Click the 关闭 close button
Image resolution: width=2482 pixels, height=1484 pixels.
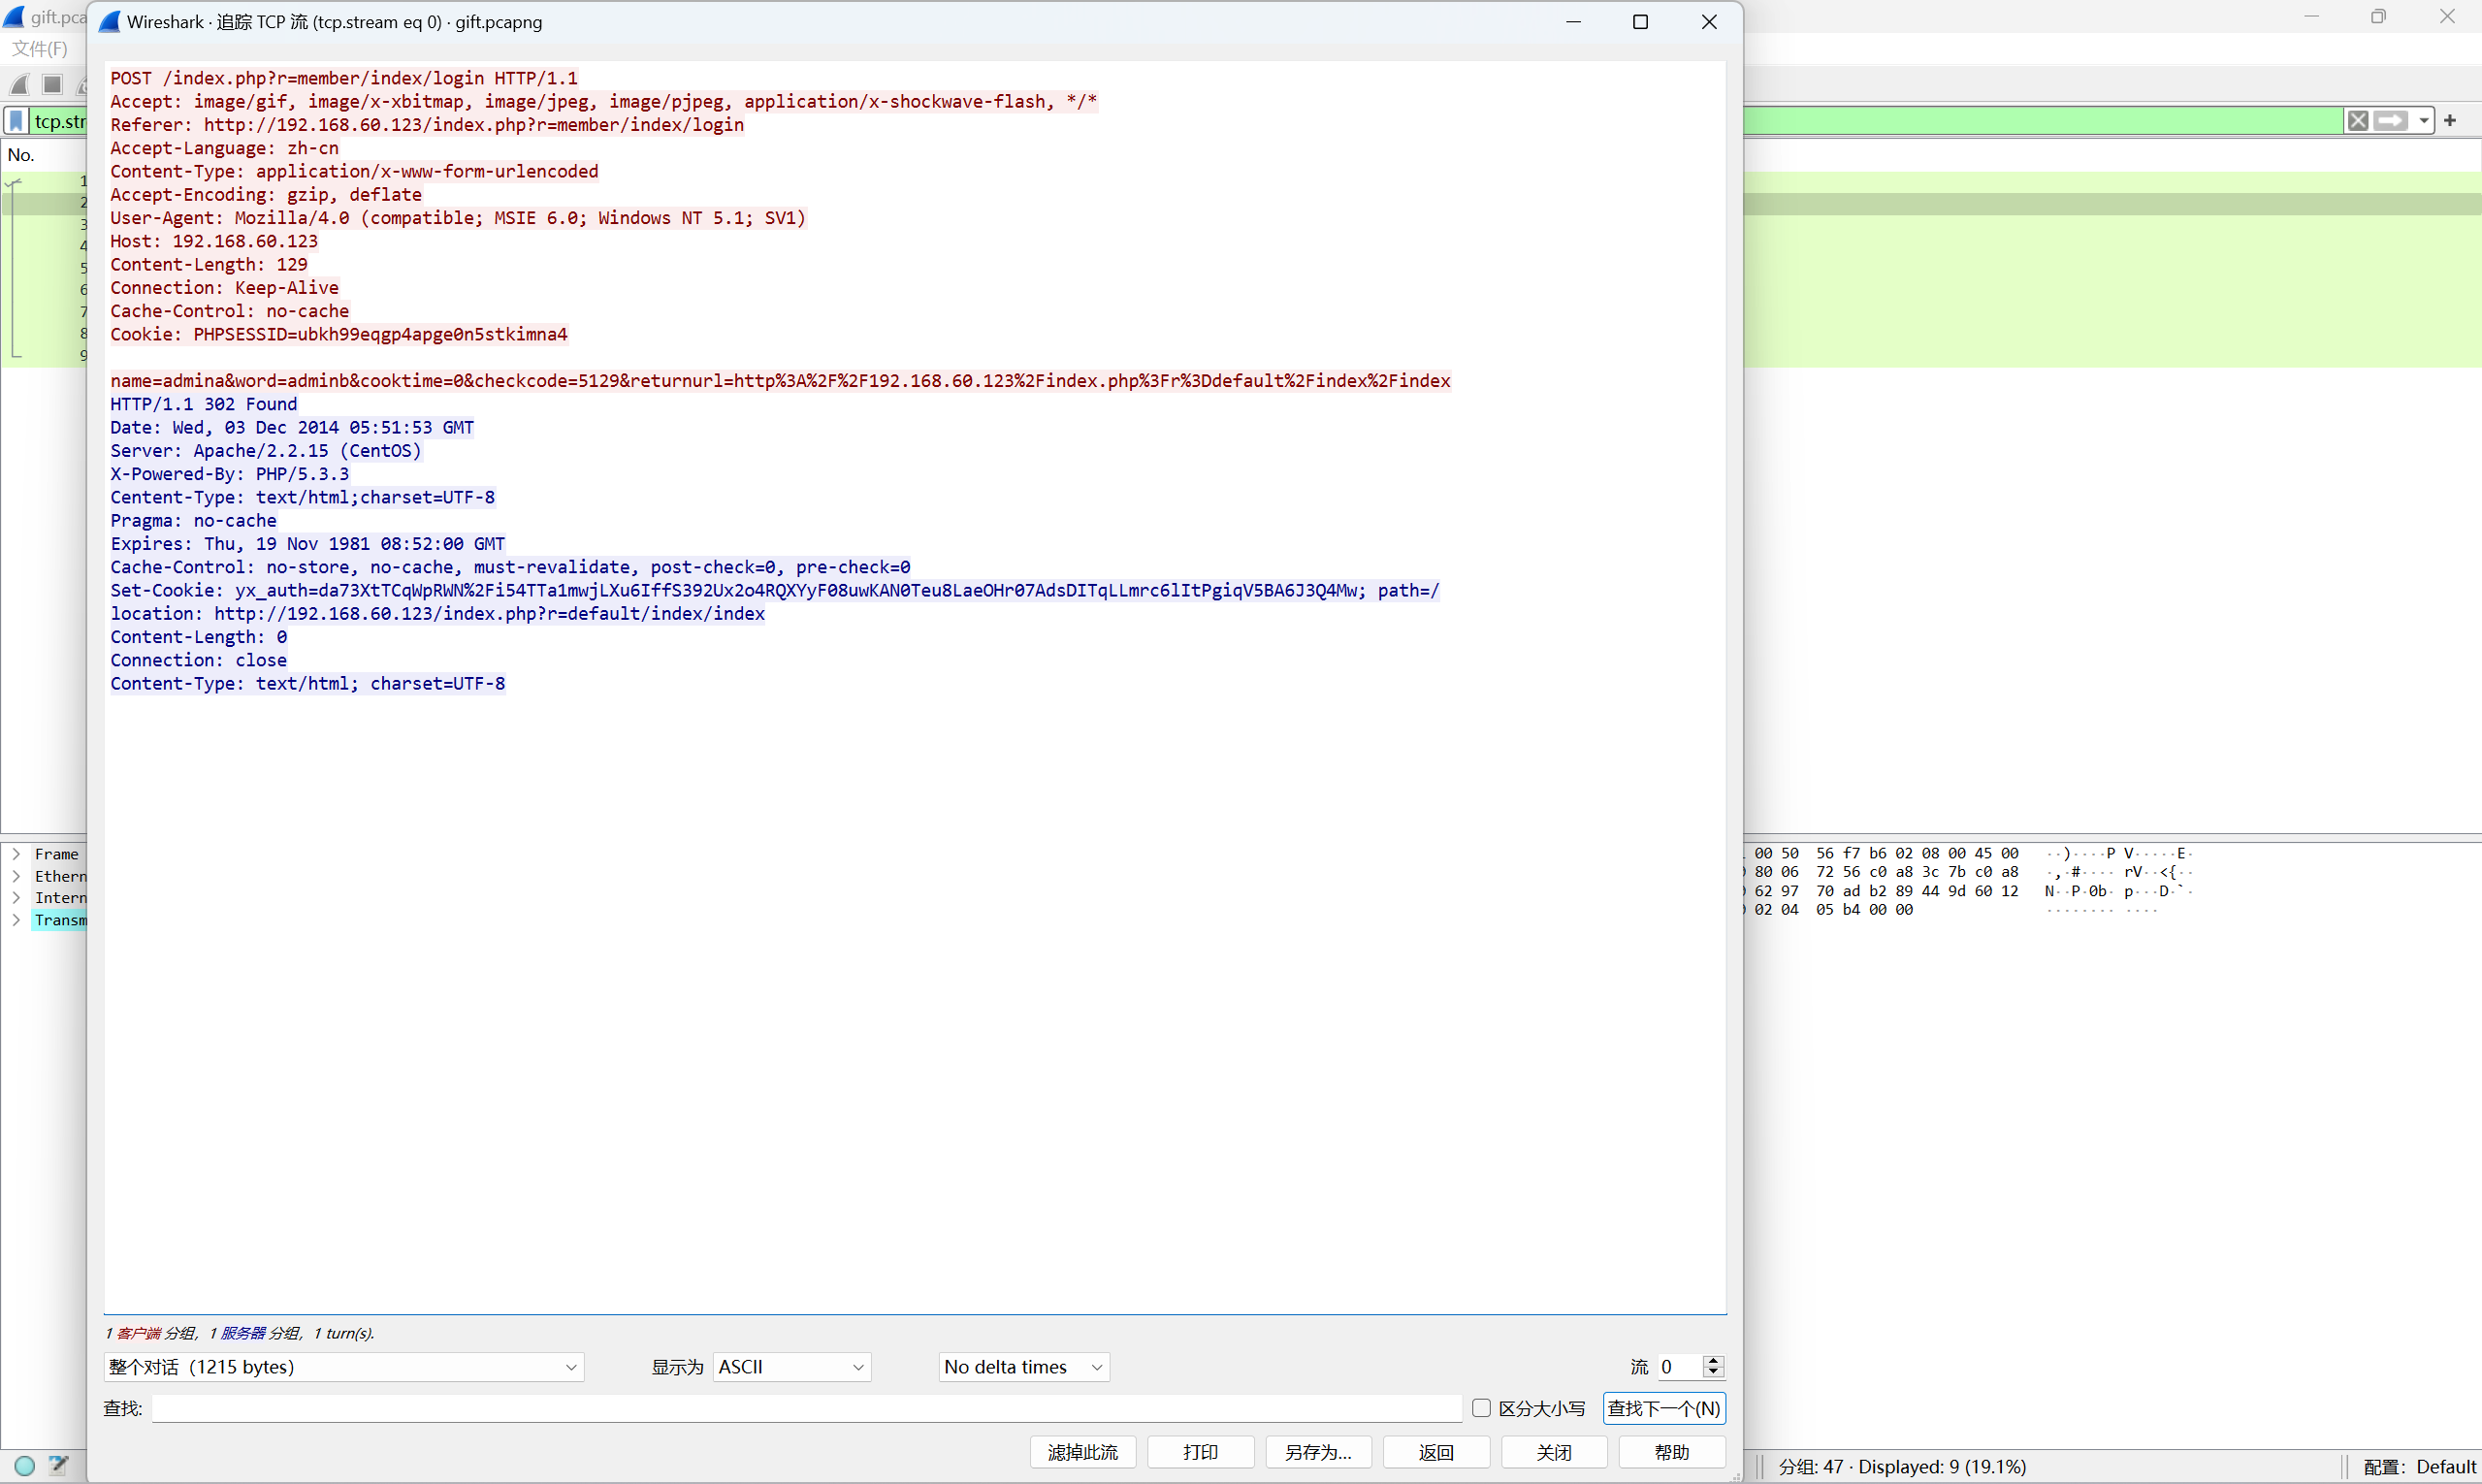click(x=1554, y=1452)
